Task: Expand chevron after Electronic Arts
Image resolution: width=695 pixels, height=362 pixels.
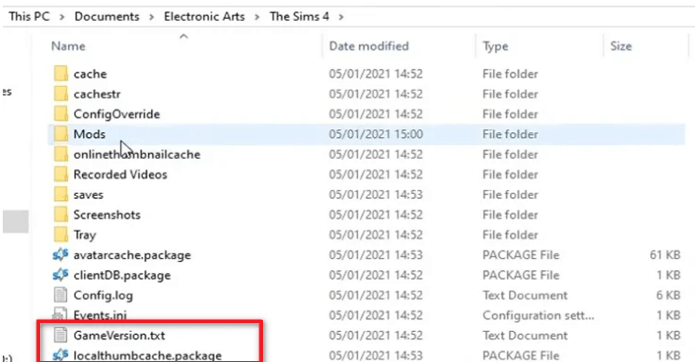Action: click(257, 17)
